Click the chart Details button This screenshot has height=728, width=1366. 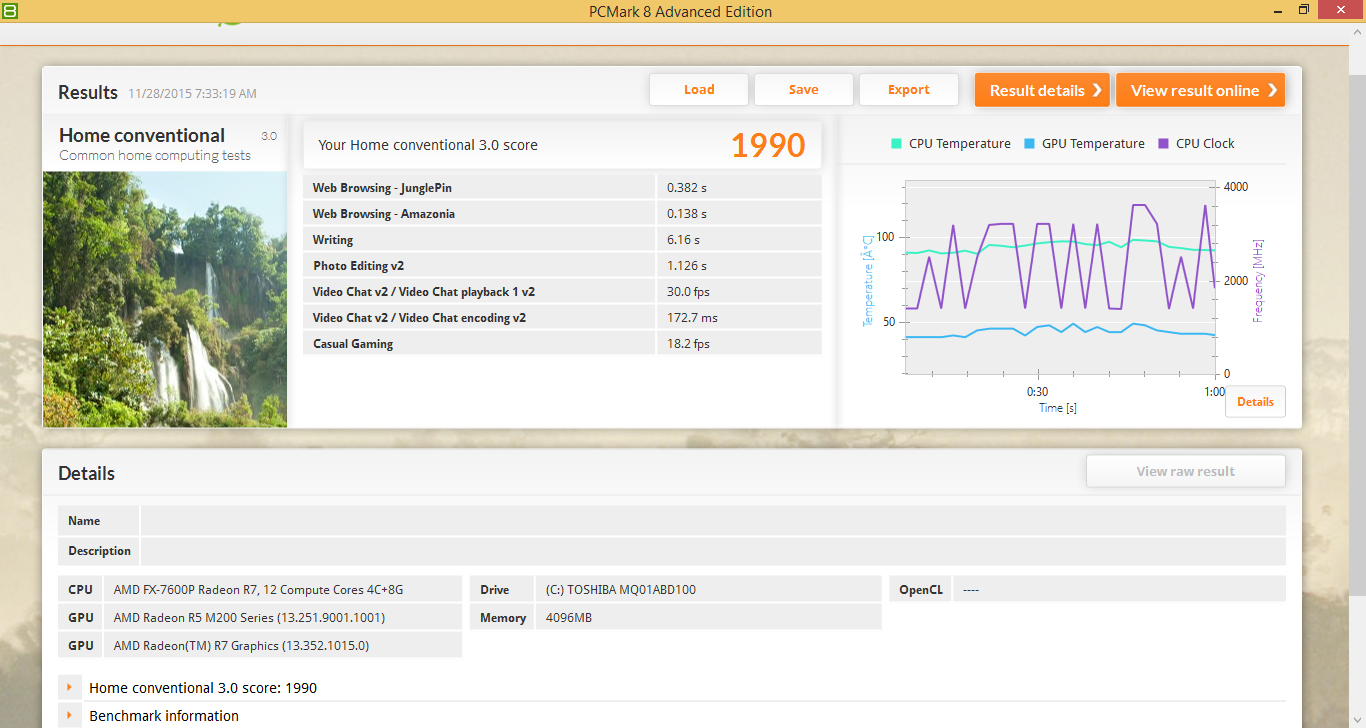pyautogui.click(x=1255, y=402)
